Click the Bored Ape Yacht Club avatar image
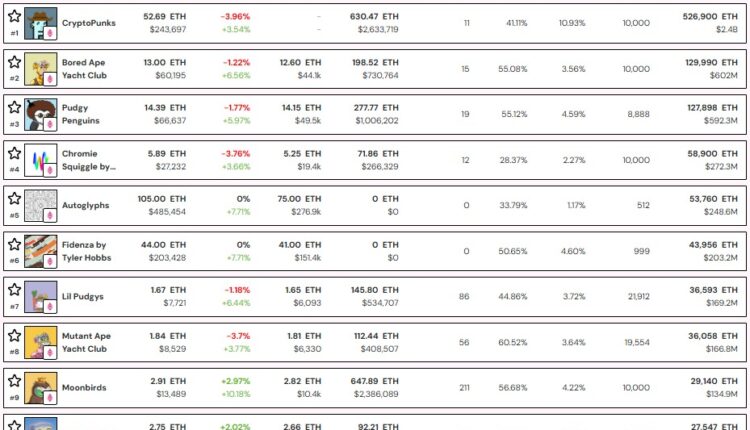The height and width of the screenshot is (430, 750). (x=39, y=68)
